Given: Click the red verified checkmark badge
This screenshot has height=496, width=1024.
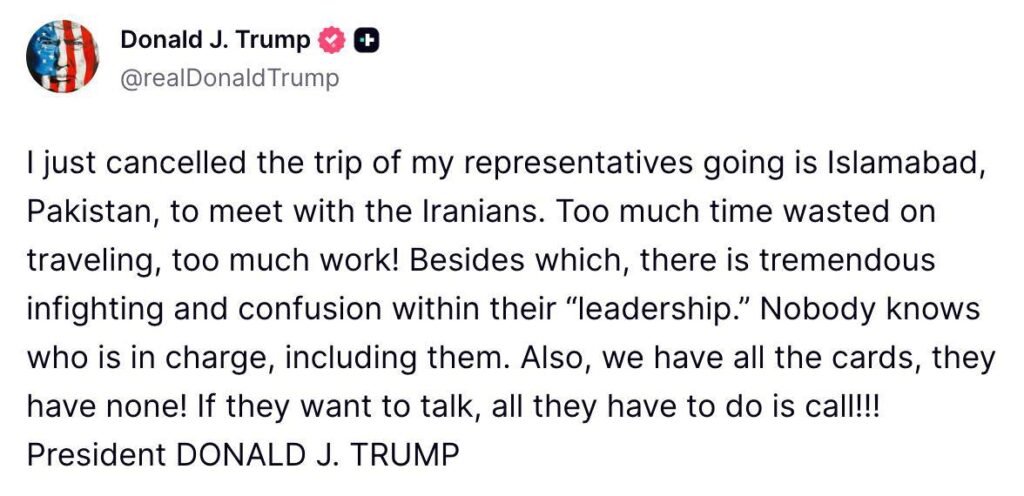Looking at the screenshot, I should tap(330, 41).
